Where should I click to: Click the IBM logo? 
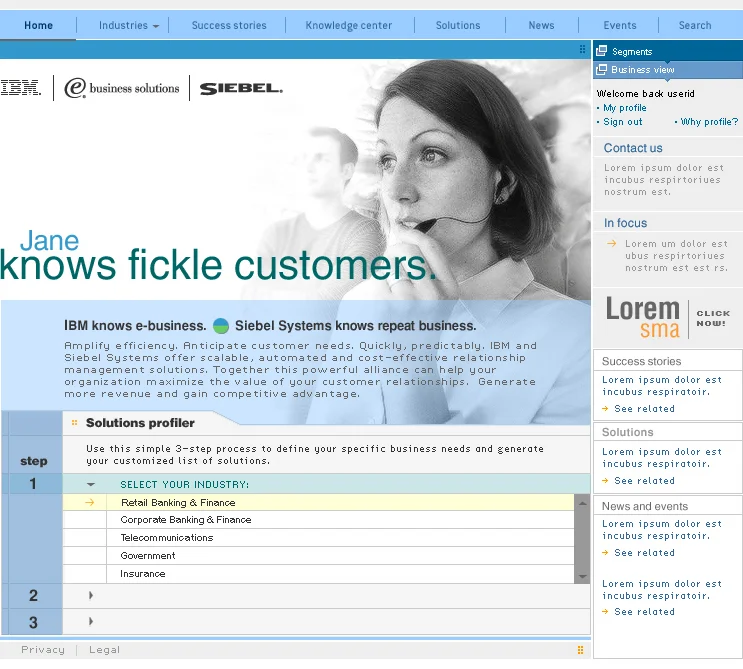tap(20, 88)
